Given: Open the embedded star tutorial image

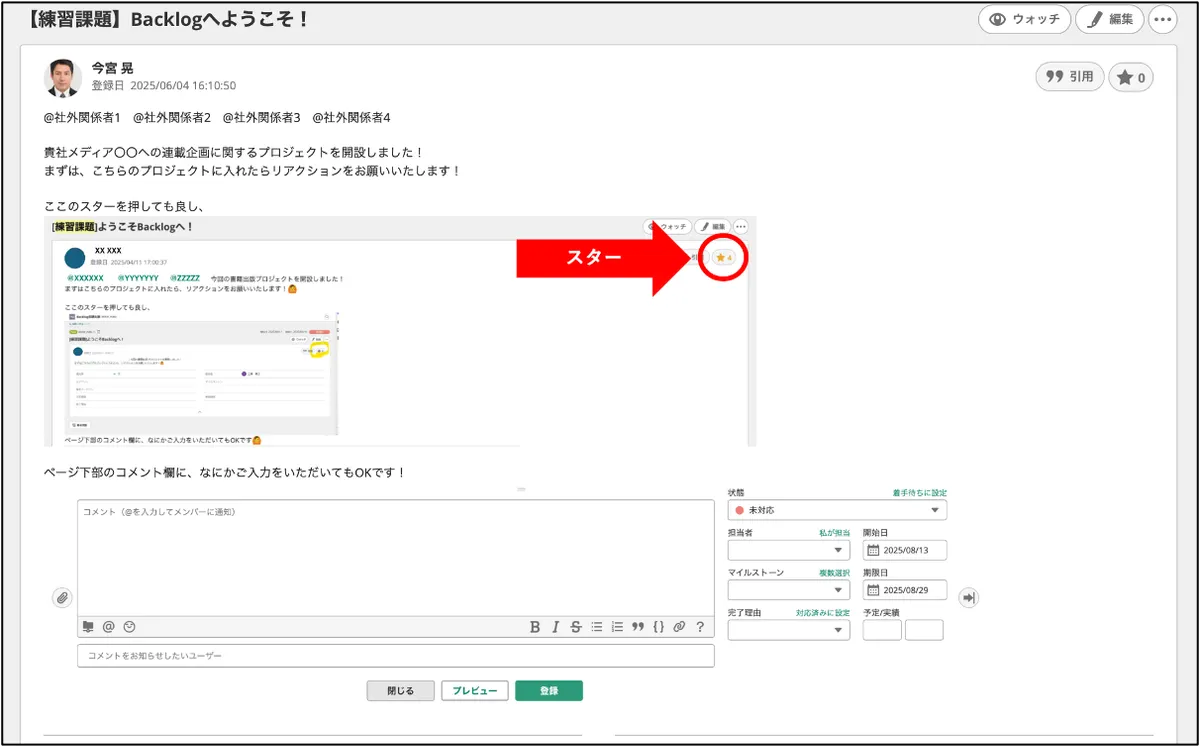Looking at the screenshot, I should (x=400, y=331).
